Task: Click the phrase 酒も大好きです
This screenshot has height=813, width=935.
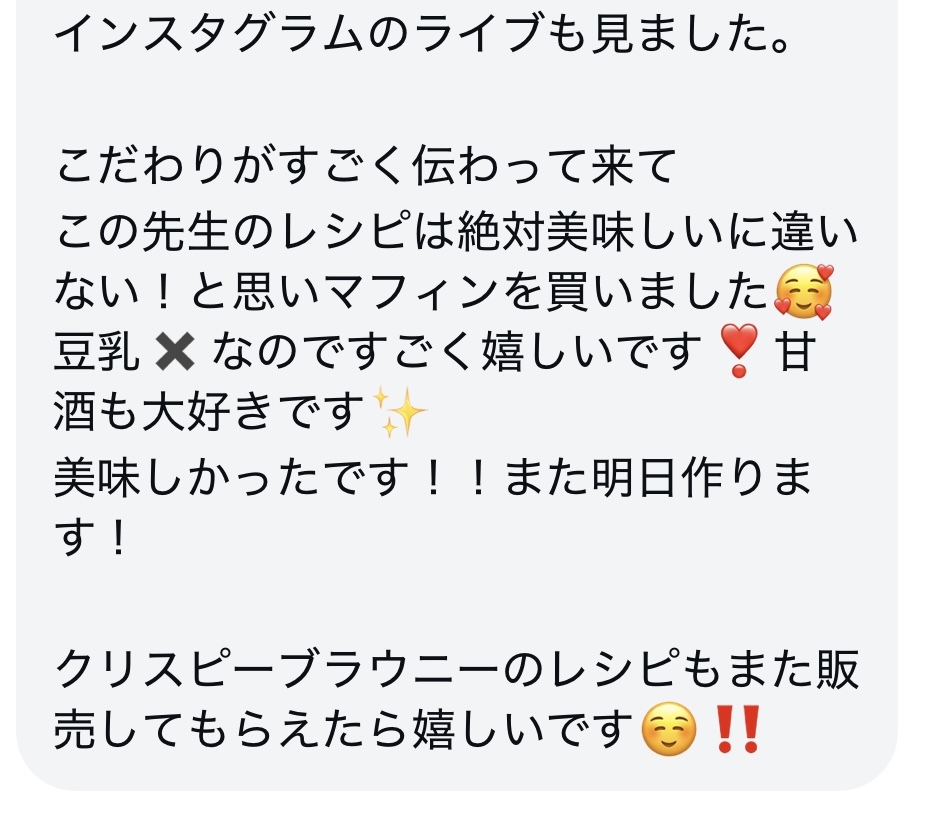Action: coord(208,412)
